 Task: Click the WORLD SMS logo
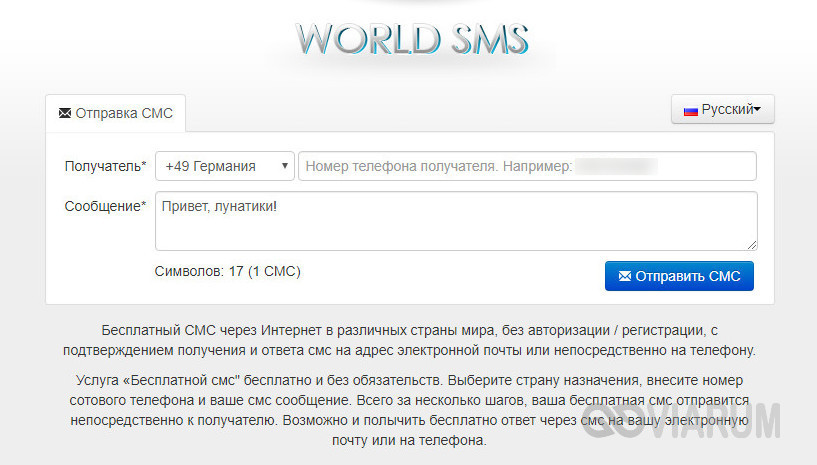click(x=412, y=39)
